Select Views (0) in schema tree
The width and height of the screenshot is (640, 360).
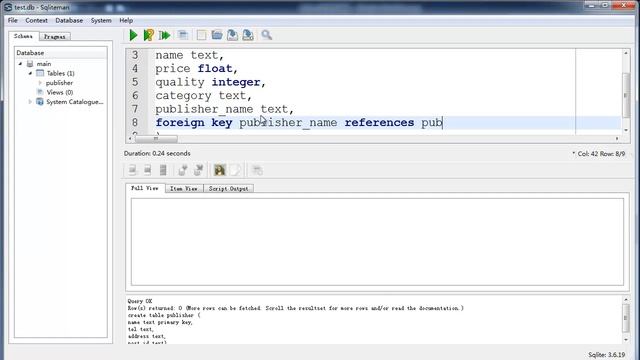(60, 92)
